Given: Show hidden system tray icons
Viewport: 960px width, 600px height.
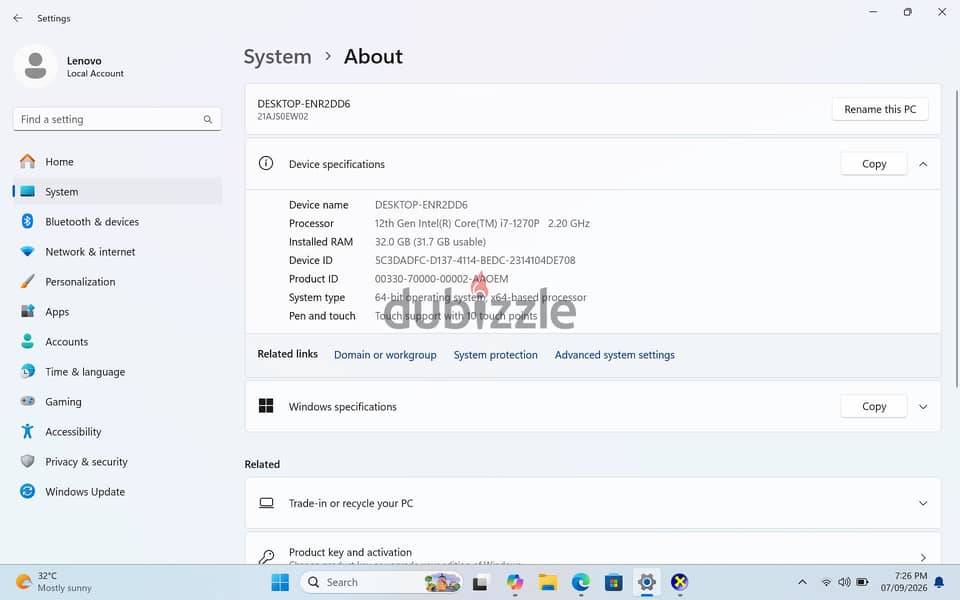Looking at the screenshot, I should pyautogui.click(x=802, y=582).
